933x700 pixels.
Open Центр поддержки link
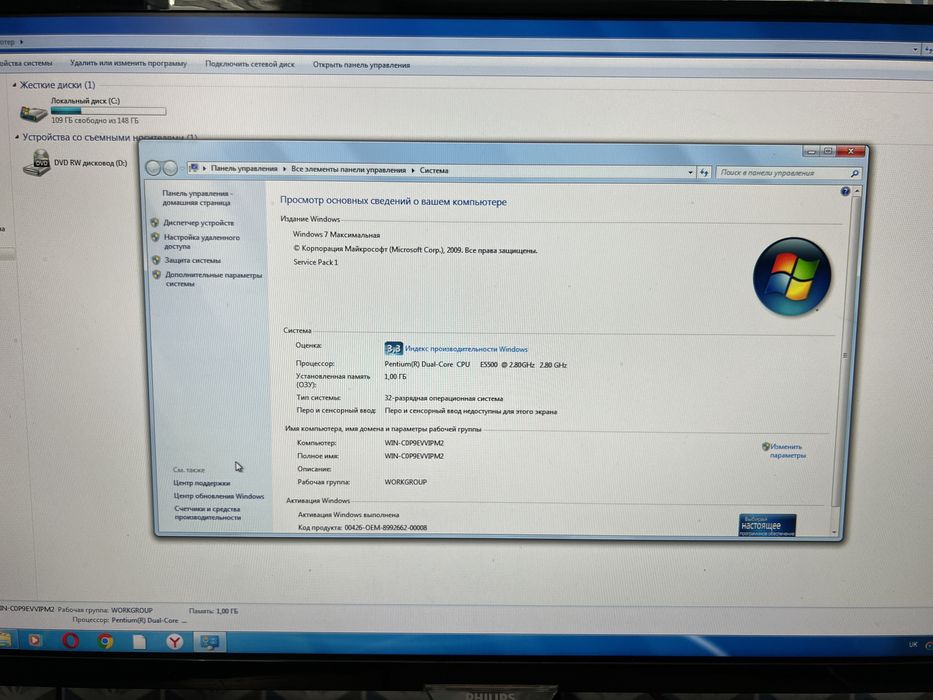coord(201,483)
